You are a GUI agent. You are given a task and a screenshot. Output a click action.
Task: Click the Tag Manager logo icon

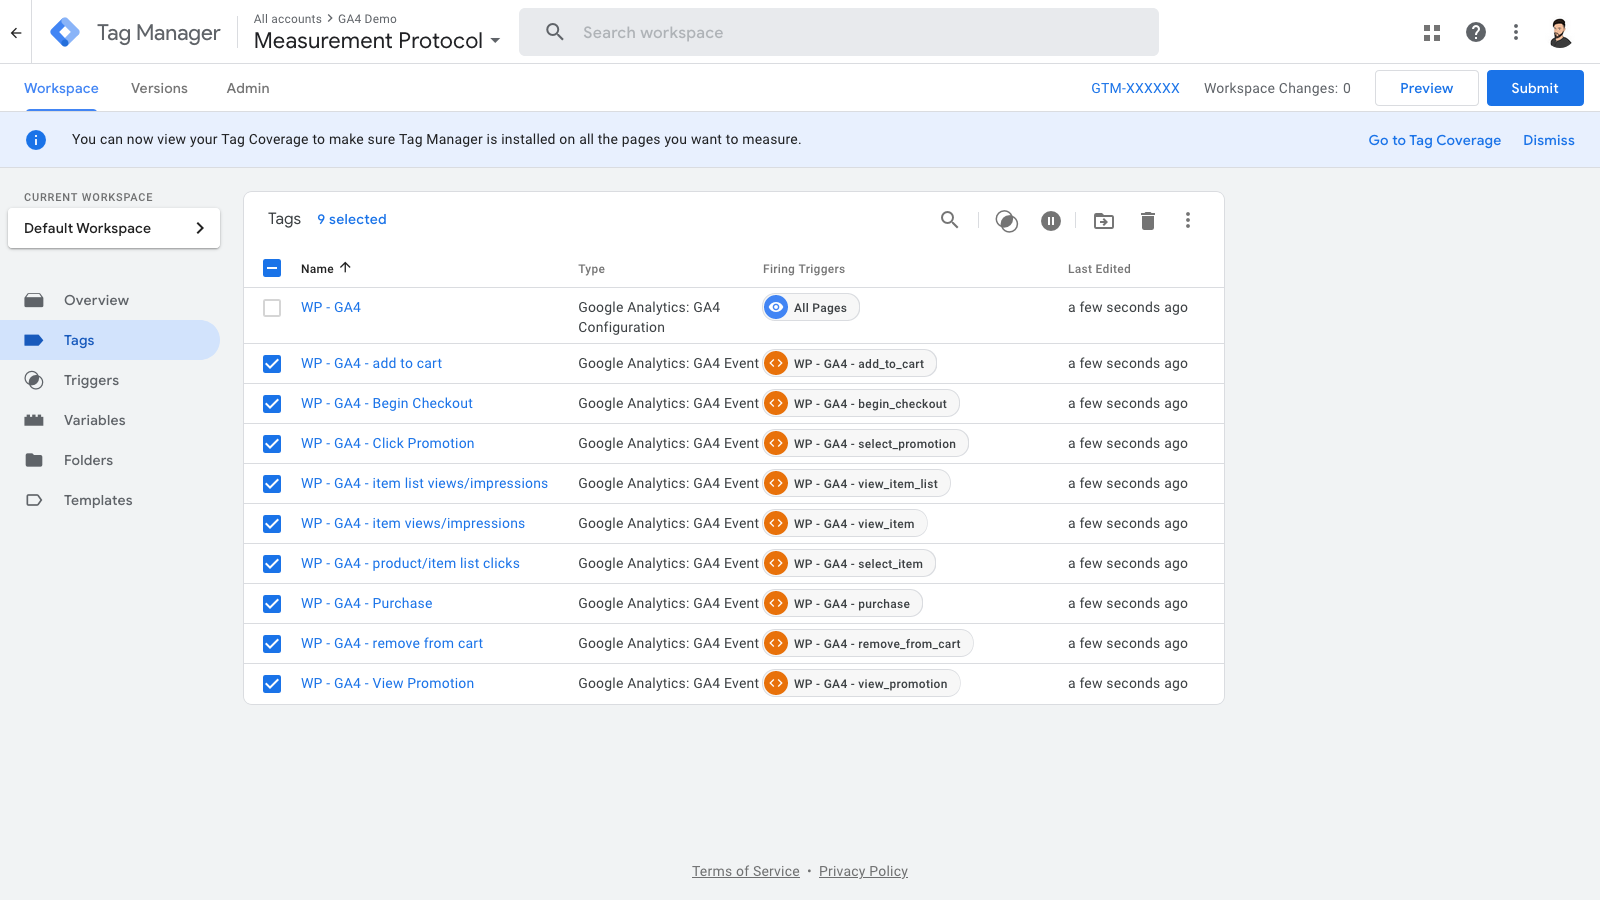pos(65,32)
